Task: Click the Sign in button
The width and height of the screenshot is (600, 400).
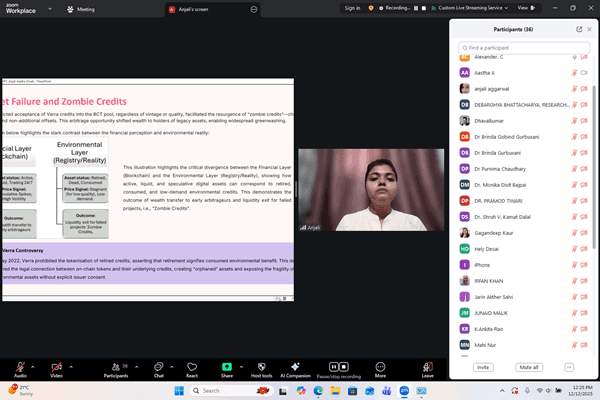Action: pyautogui.click(x=352, y=8)
